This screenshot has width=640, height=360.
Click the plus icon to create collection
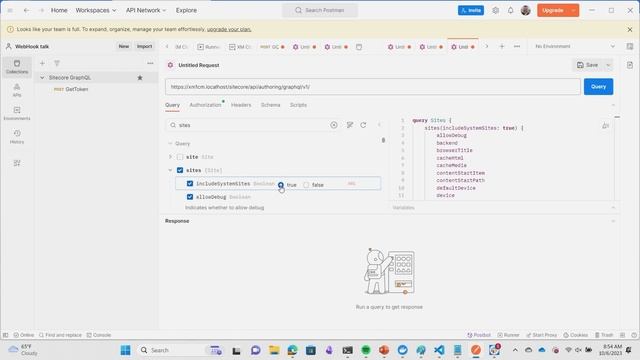click(x=42, y=63)
